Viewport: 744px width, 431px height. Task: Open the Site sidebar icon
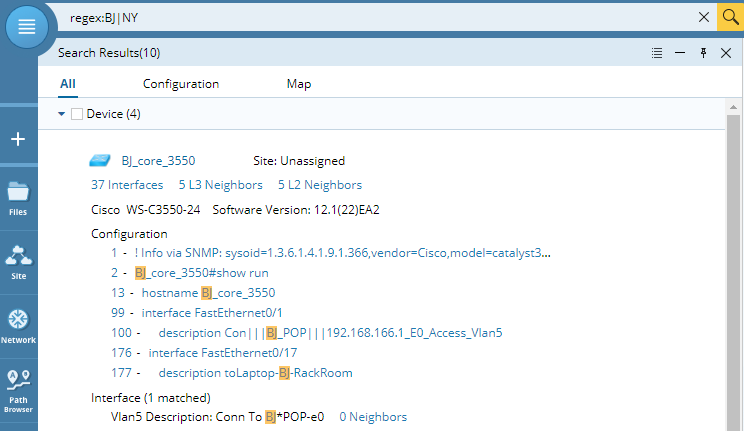point(19,262)
